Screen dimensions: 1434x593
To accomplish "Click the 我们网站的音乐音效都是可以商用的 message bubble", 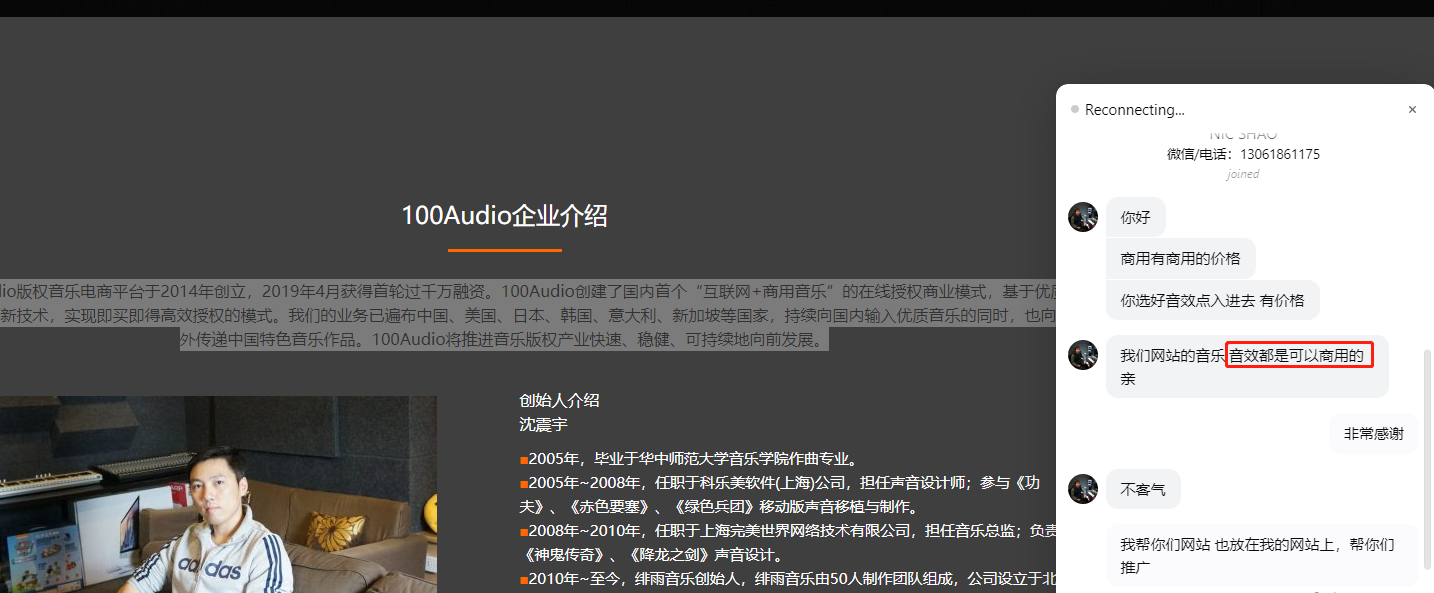I will tap(1247, 366).
